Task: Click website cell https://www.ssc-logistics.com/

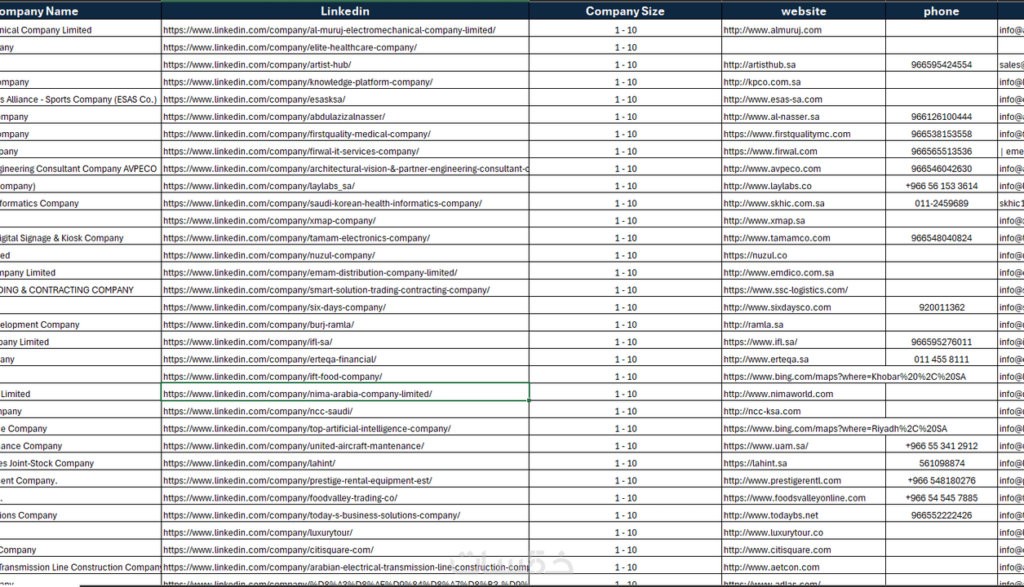Action: 803,290
